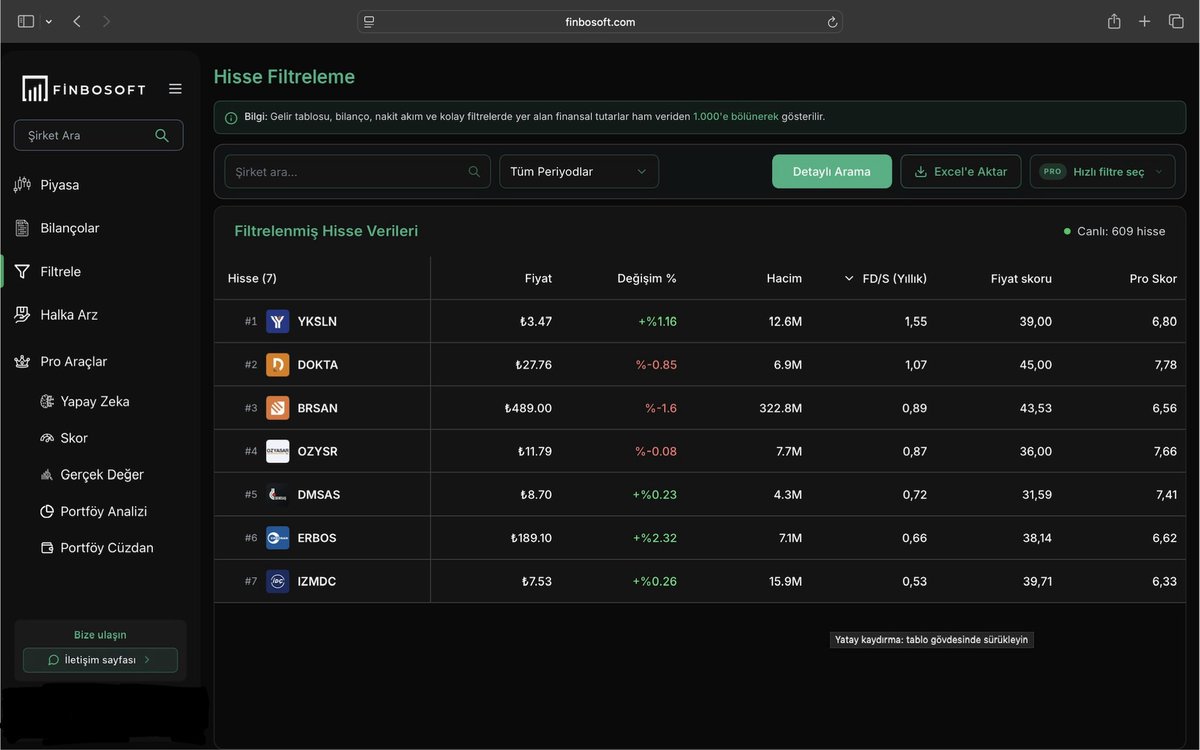
Task: Click the Hacim column header
Action: point(784,278)
